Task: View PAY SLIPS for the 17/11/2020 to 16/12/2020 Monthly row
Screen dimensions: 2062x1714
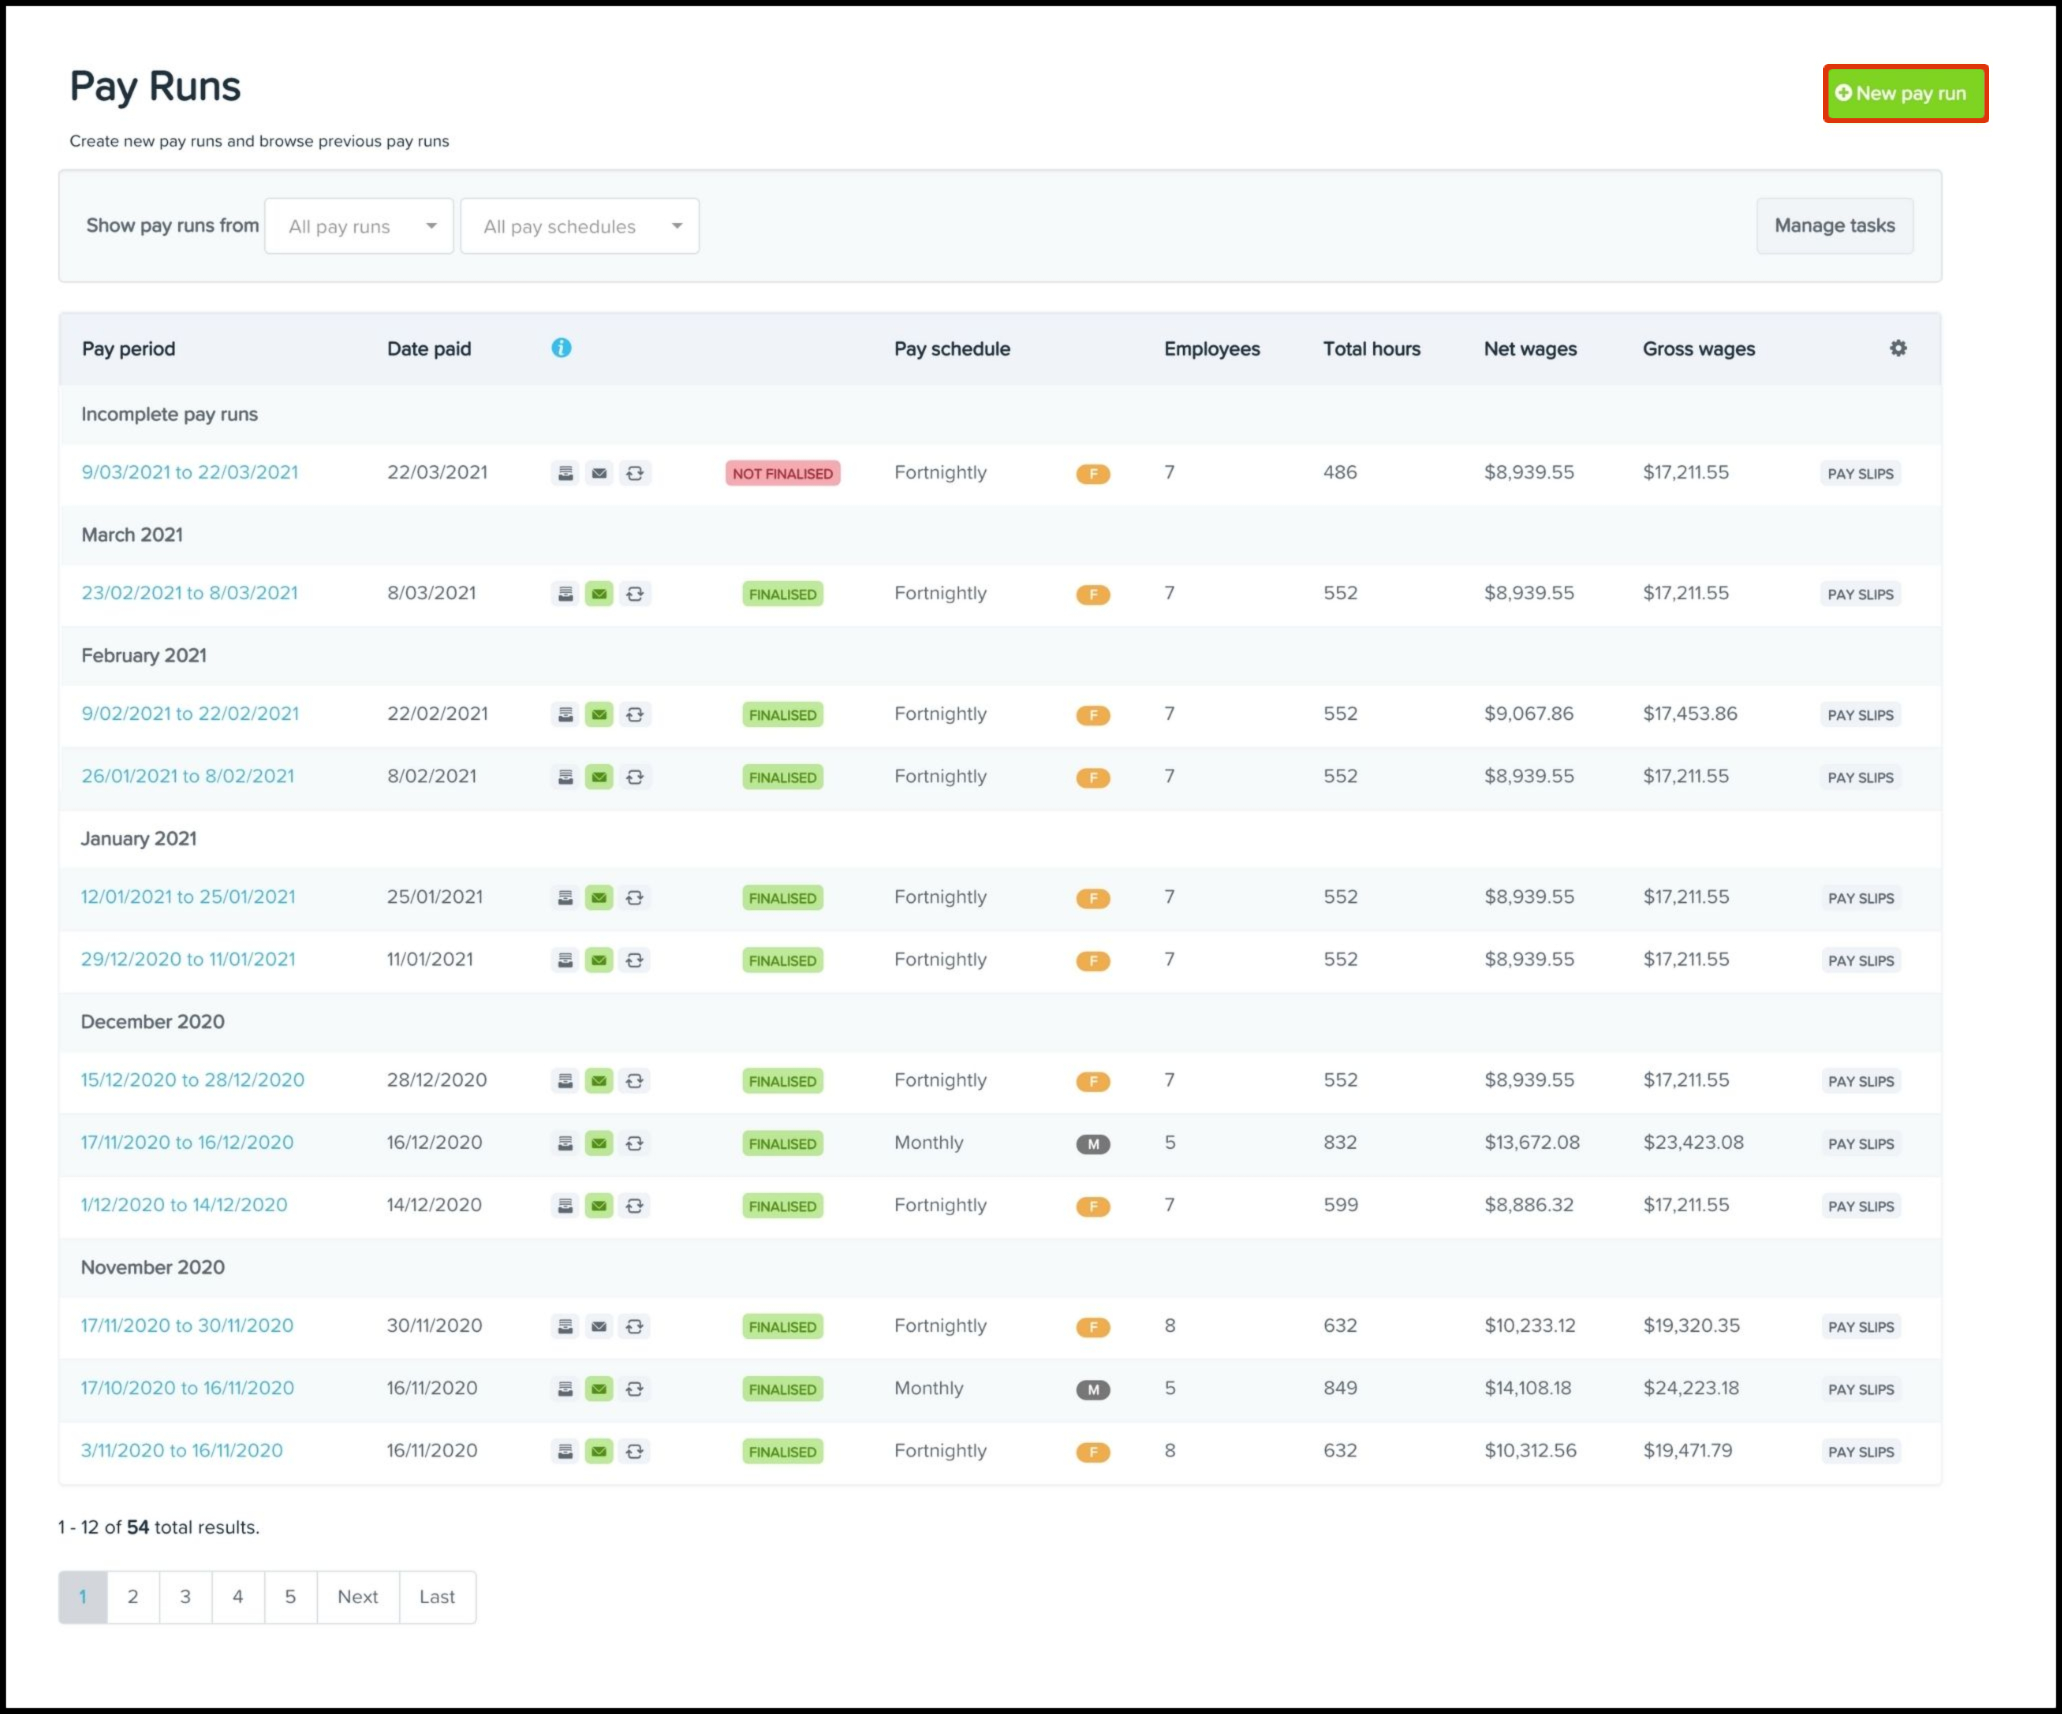Action: [x=1860, y=1144]
